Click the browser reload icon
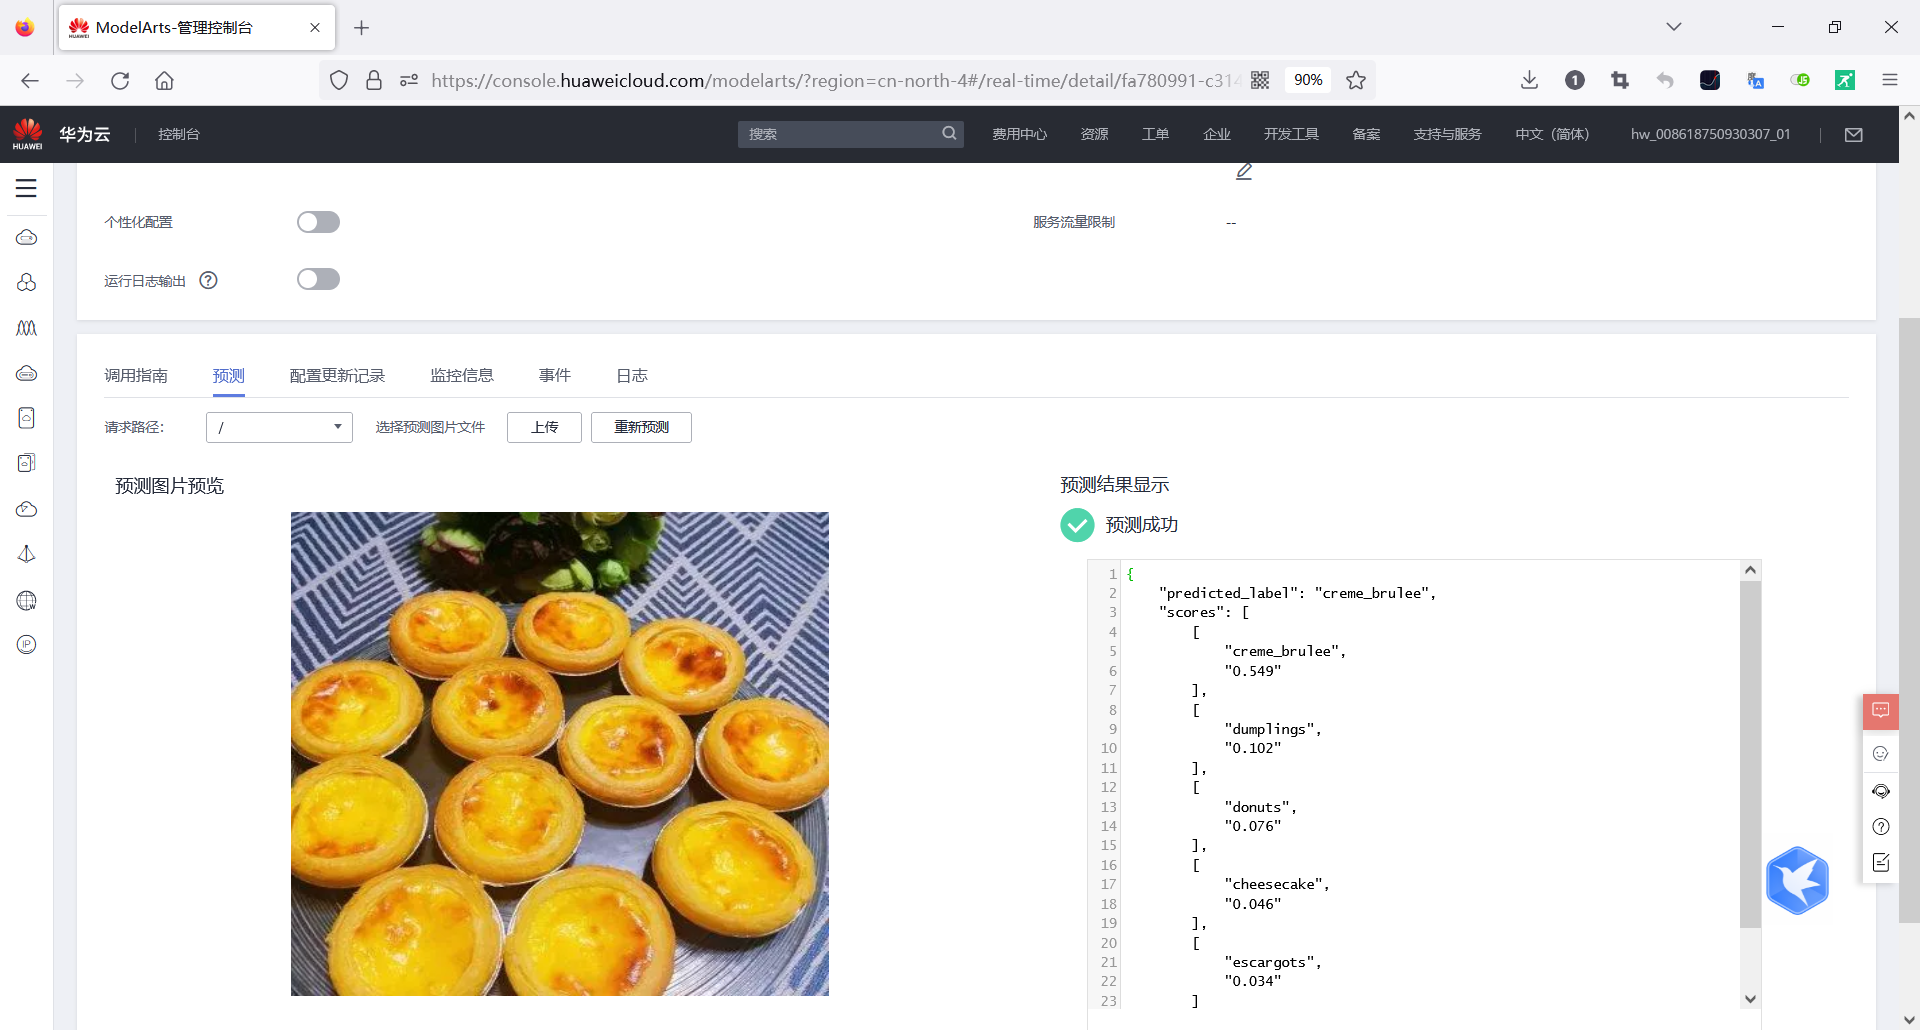 [x=120, y=80]
